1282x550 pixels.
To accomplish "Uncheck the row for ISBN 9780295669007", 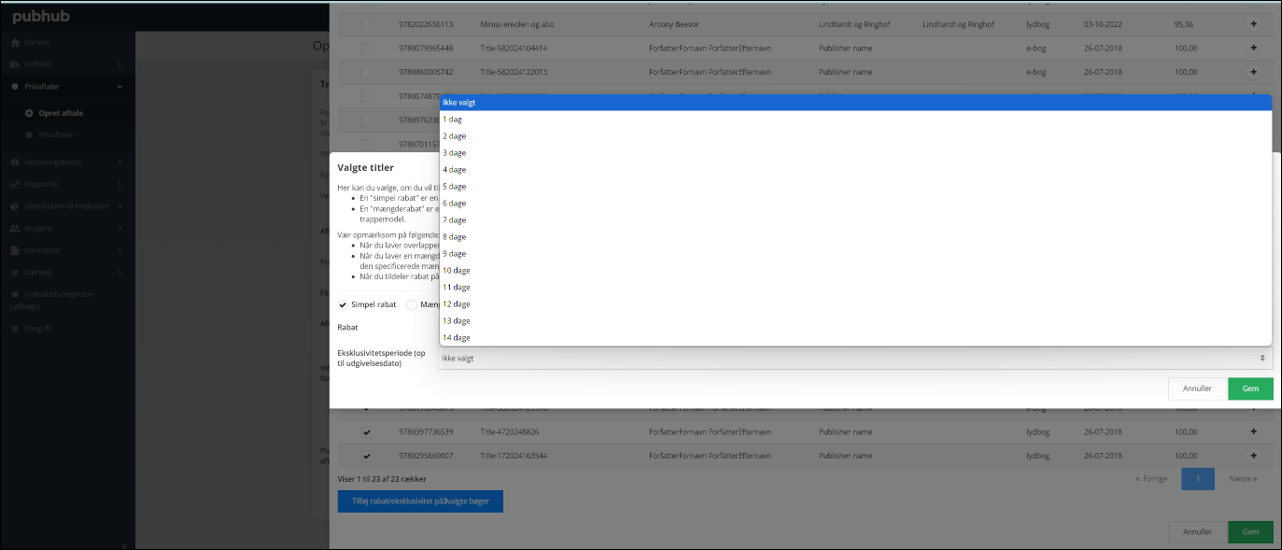I will (x=367, y=456).
